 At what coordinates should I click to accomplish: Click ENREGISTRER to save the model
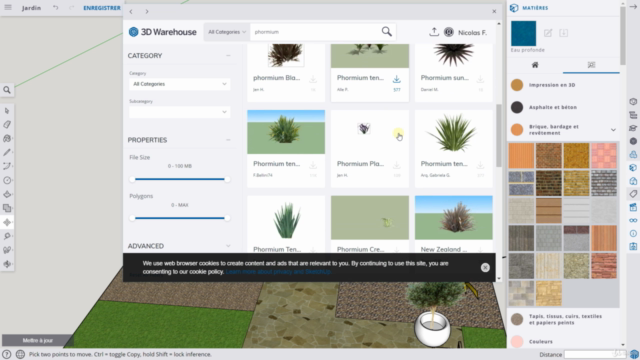pyautogui.click(x=102, y=8)
